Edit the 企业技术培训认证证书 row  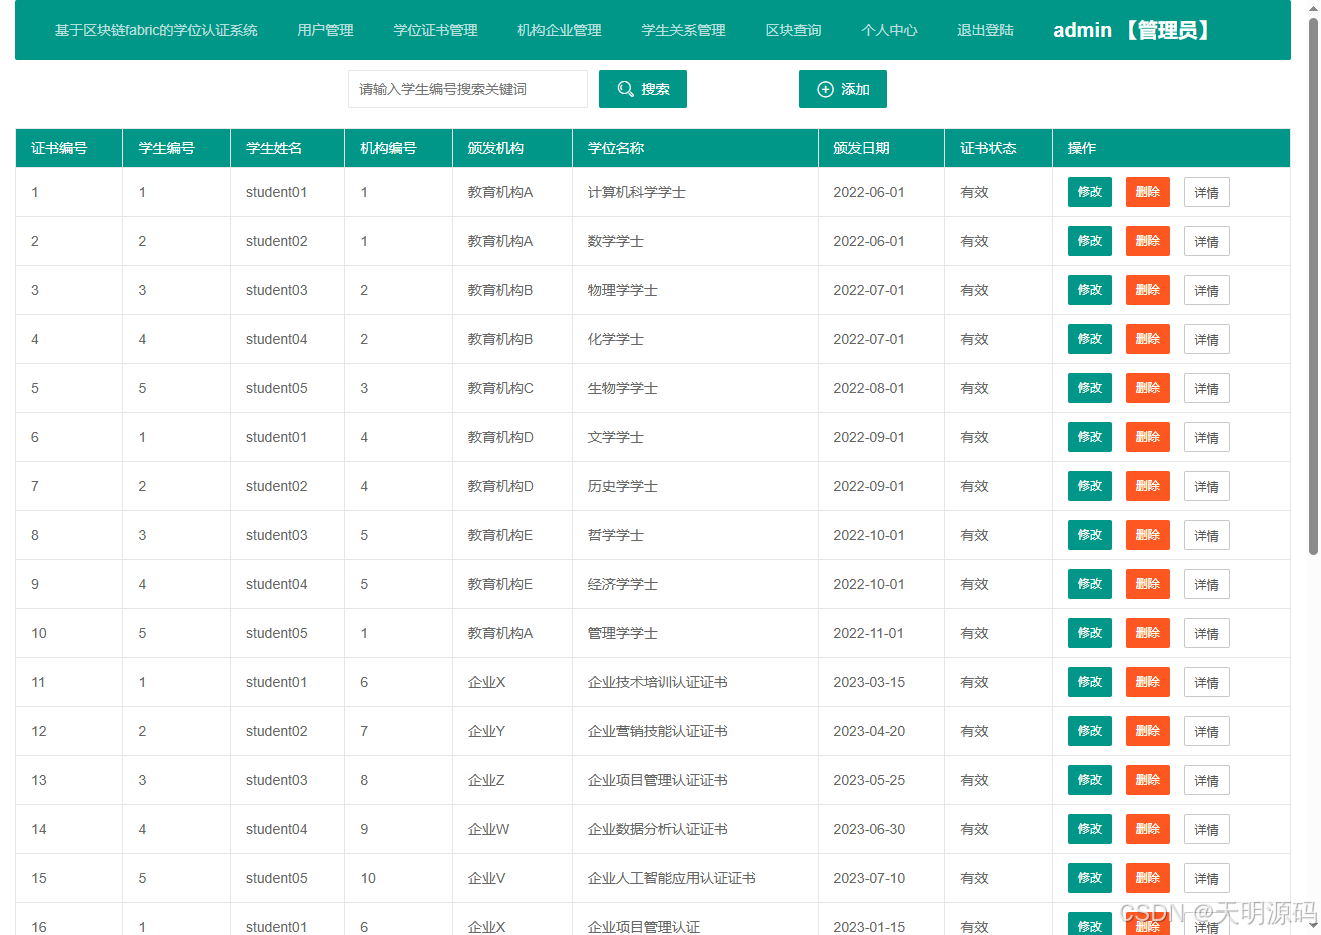1090,682
